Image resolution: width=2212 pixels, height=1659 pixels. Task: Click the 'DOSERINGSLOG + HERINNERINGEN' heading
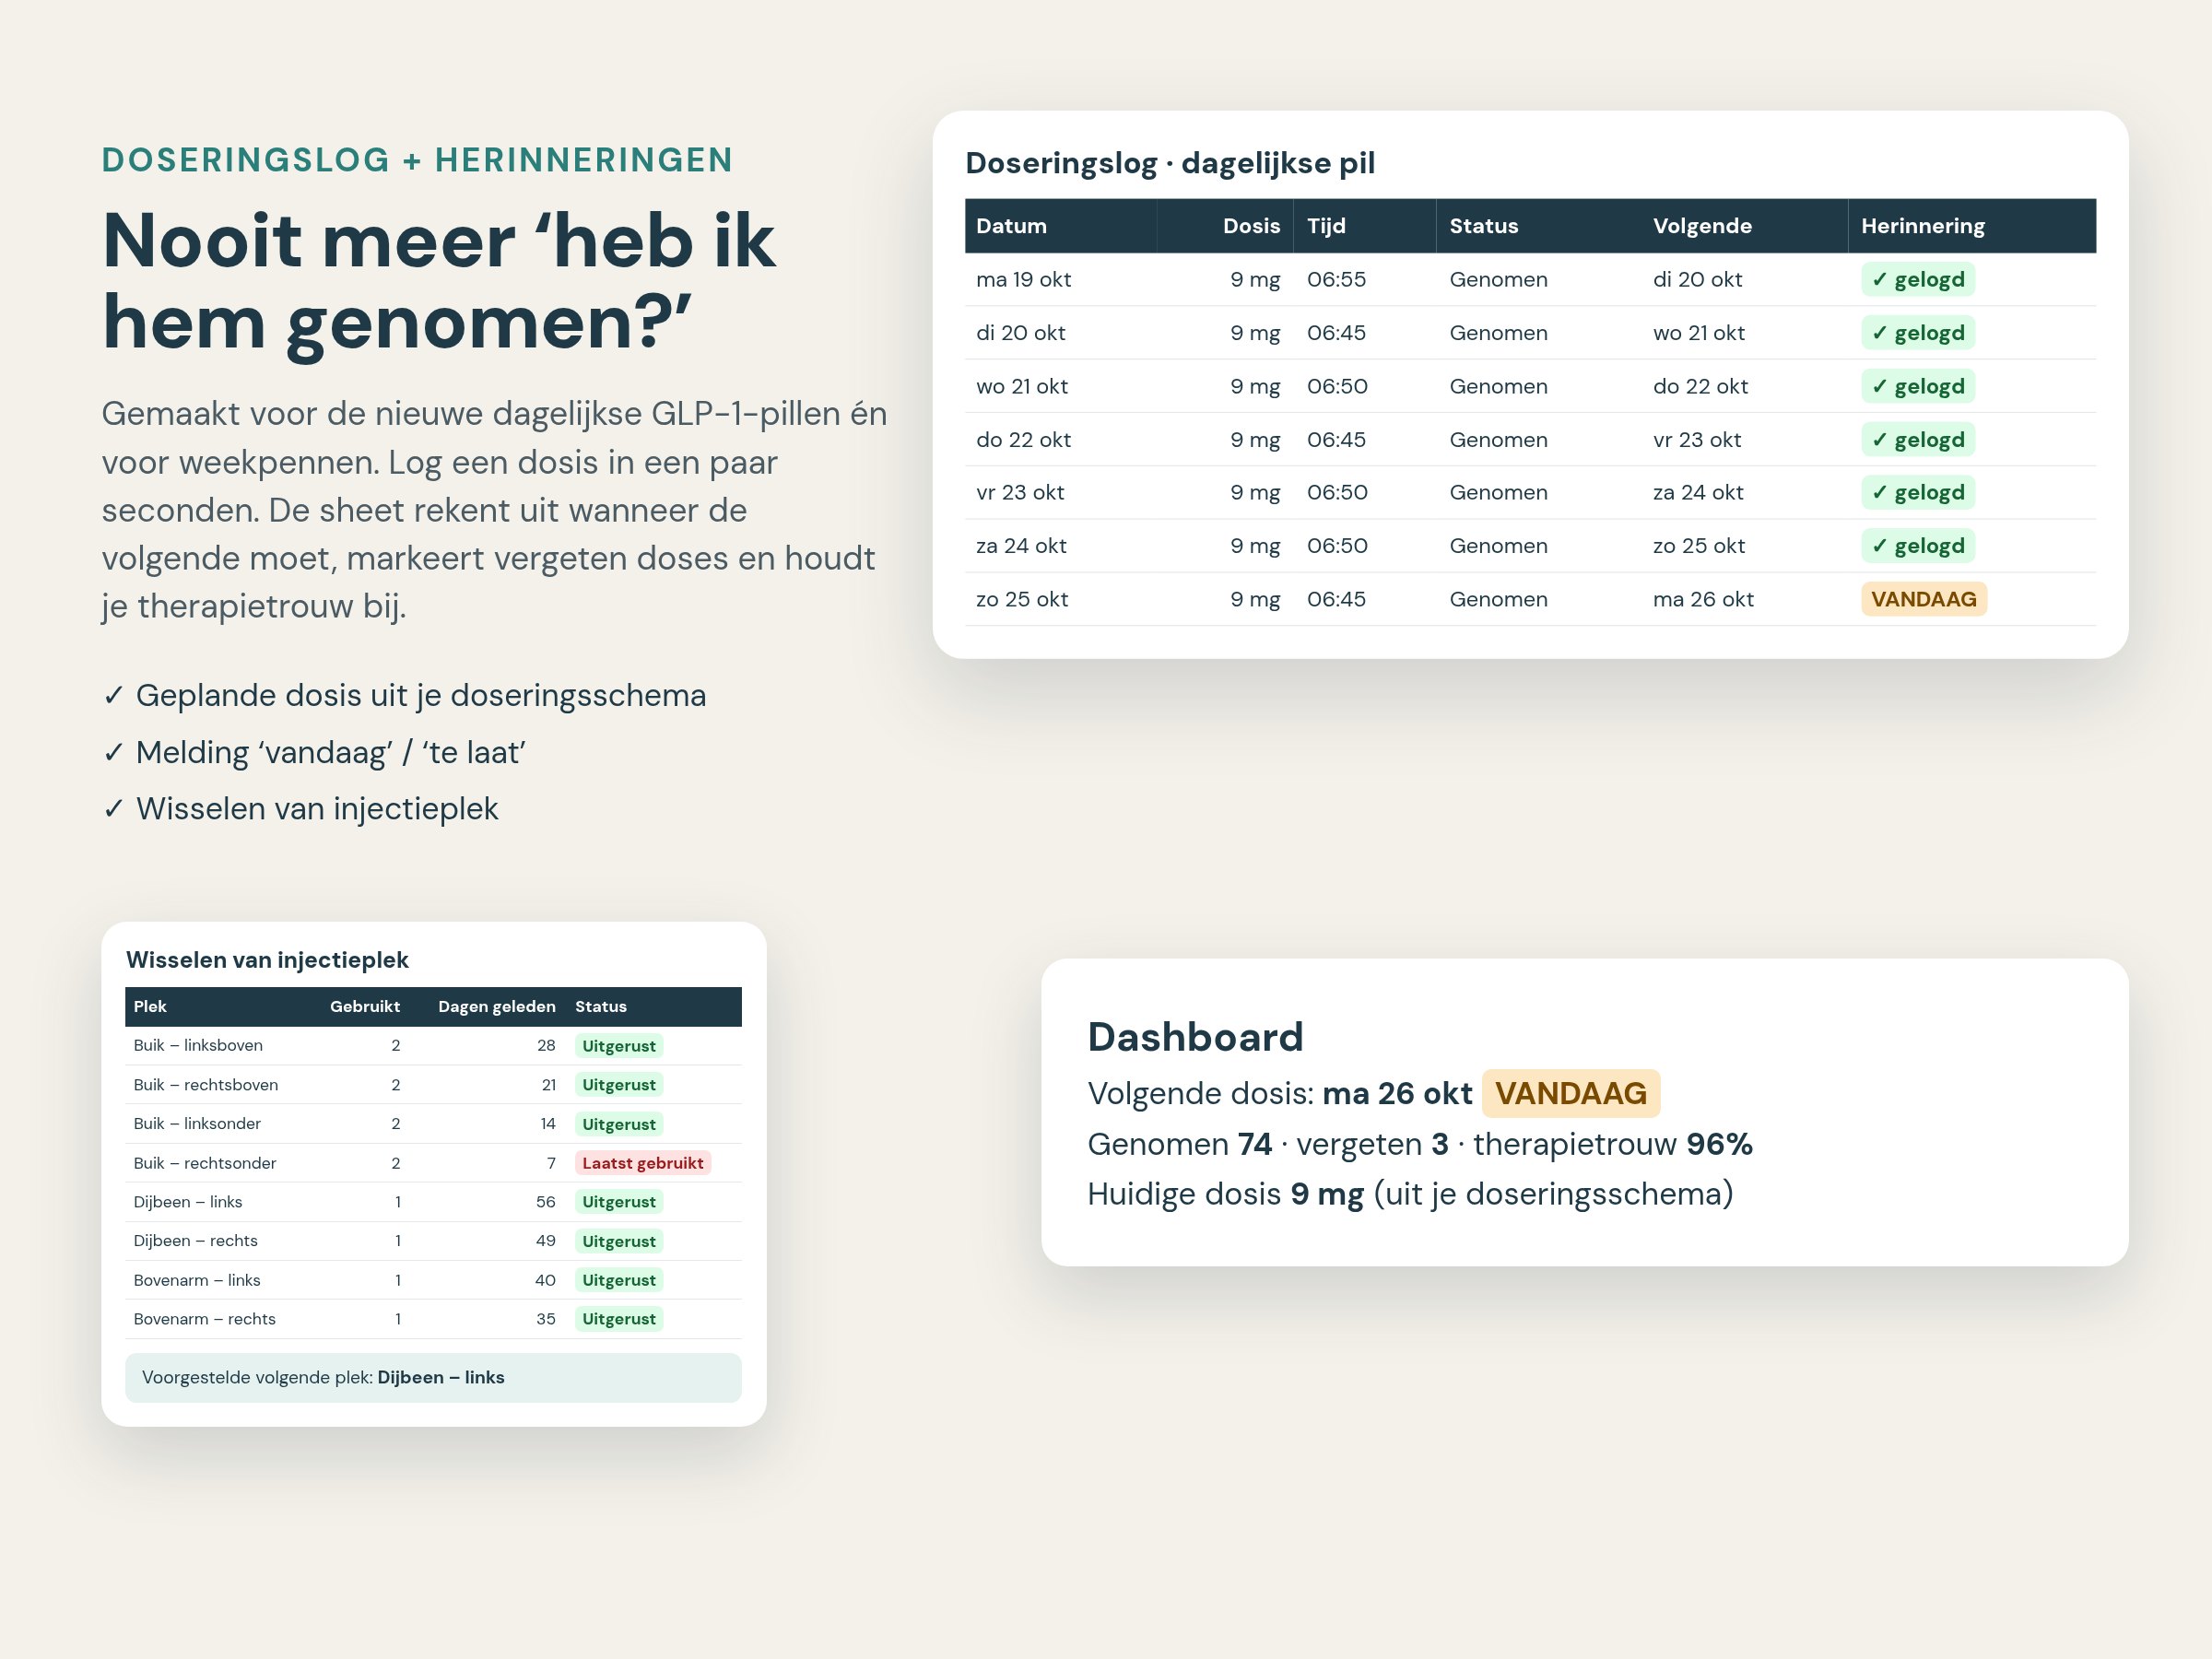coord(418,160)
